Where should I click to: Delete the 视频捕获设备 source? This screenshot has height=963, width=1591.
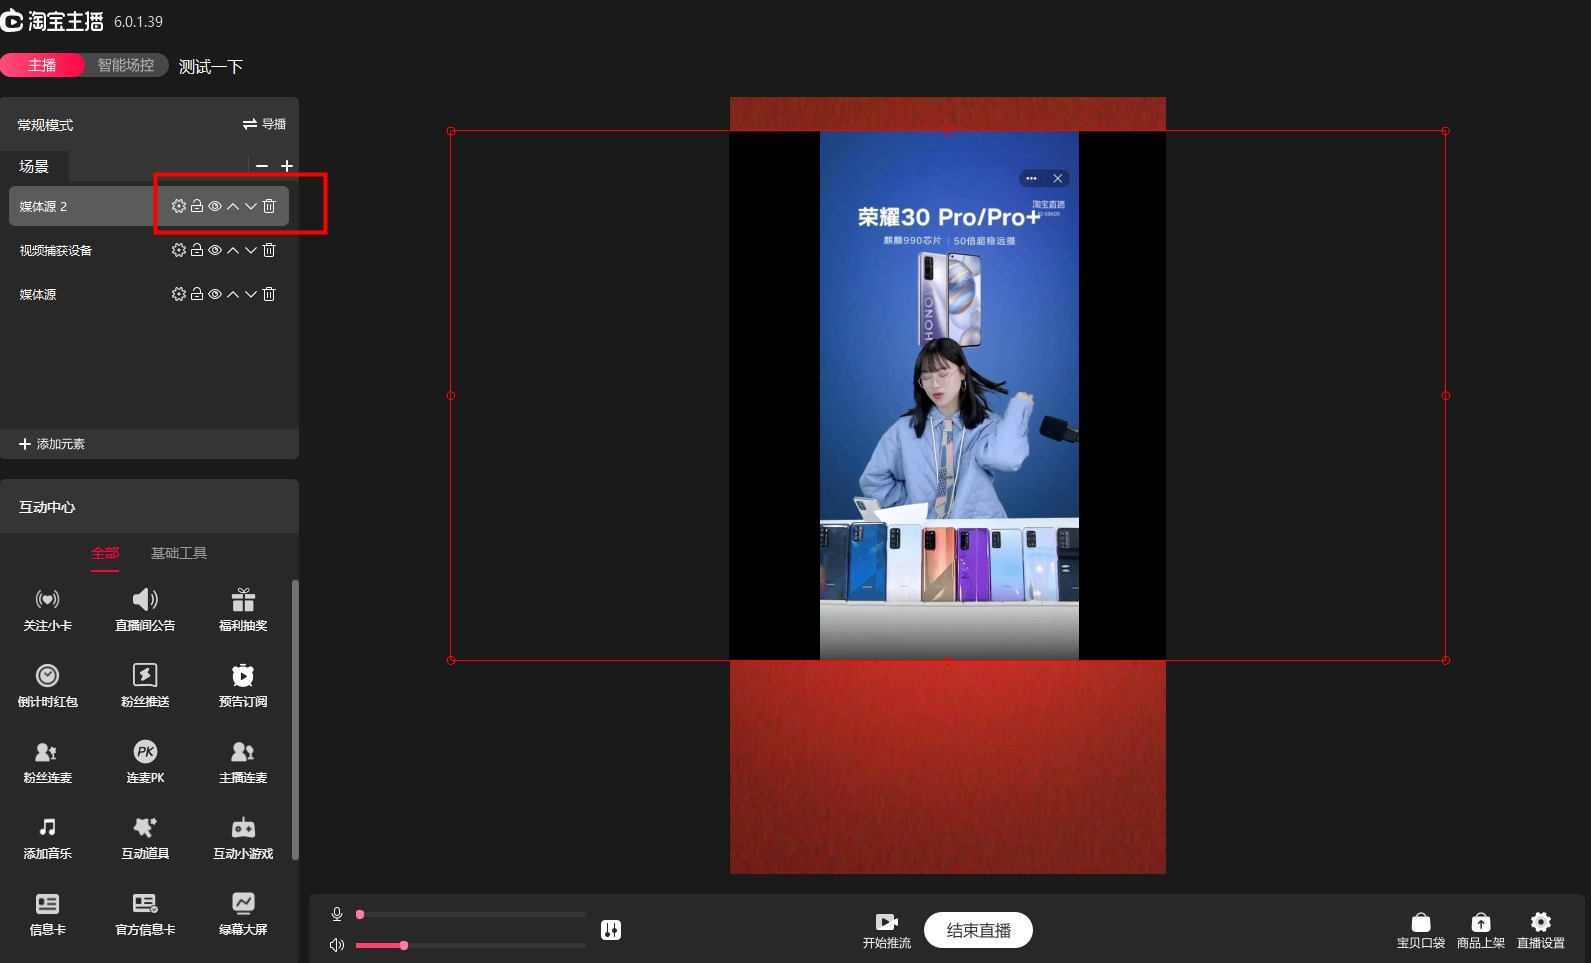point(269,250)
